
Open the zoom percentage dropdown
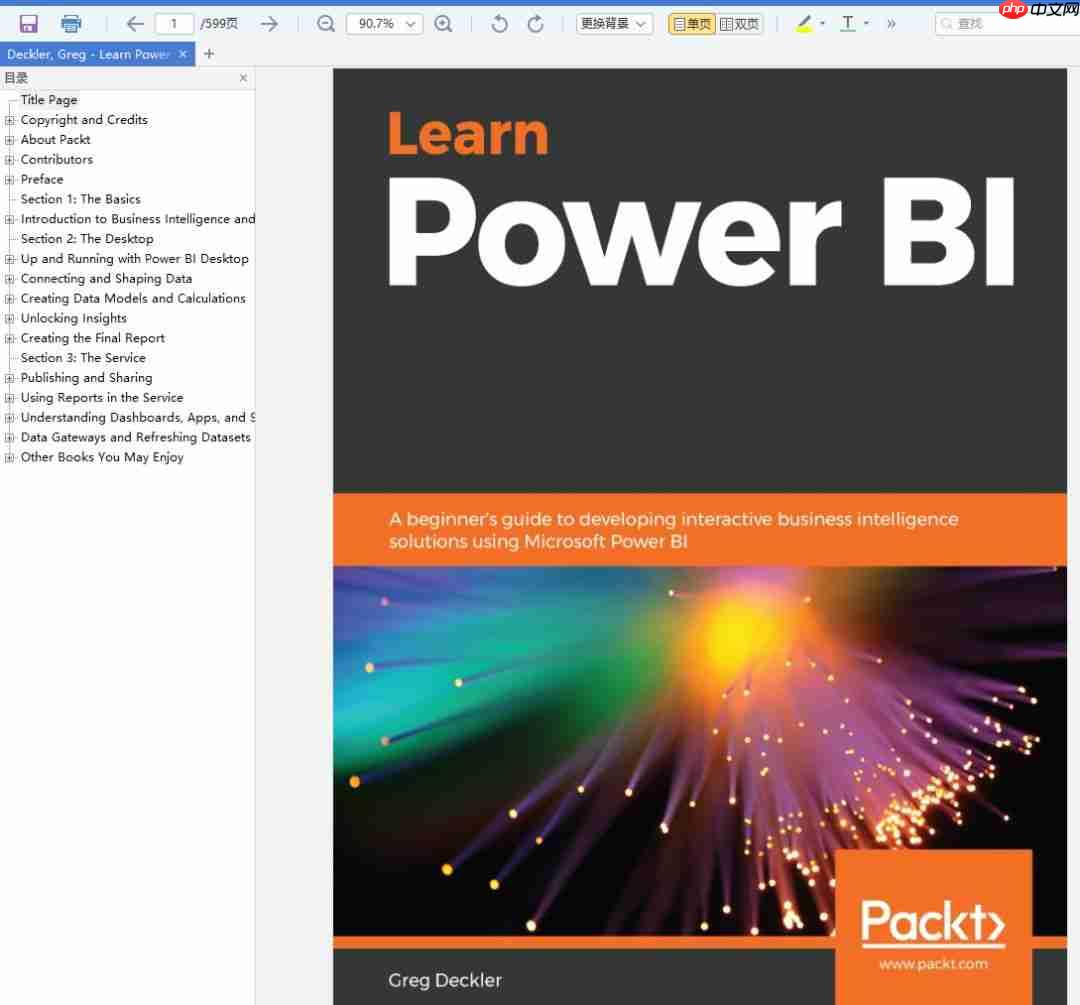coord(409,22)
